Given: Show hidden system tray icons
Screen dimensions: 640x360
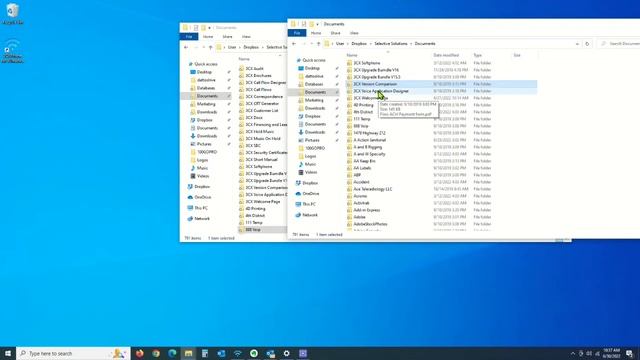Looking at the screenshot, I should 572,353.
